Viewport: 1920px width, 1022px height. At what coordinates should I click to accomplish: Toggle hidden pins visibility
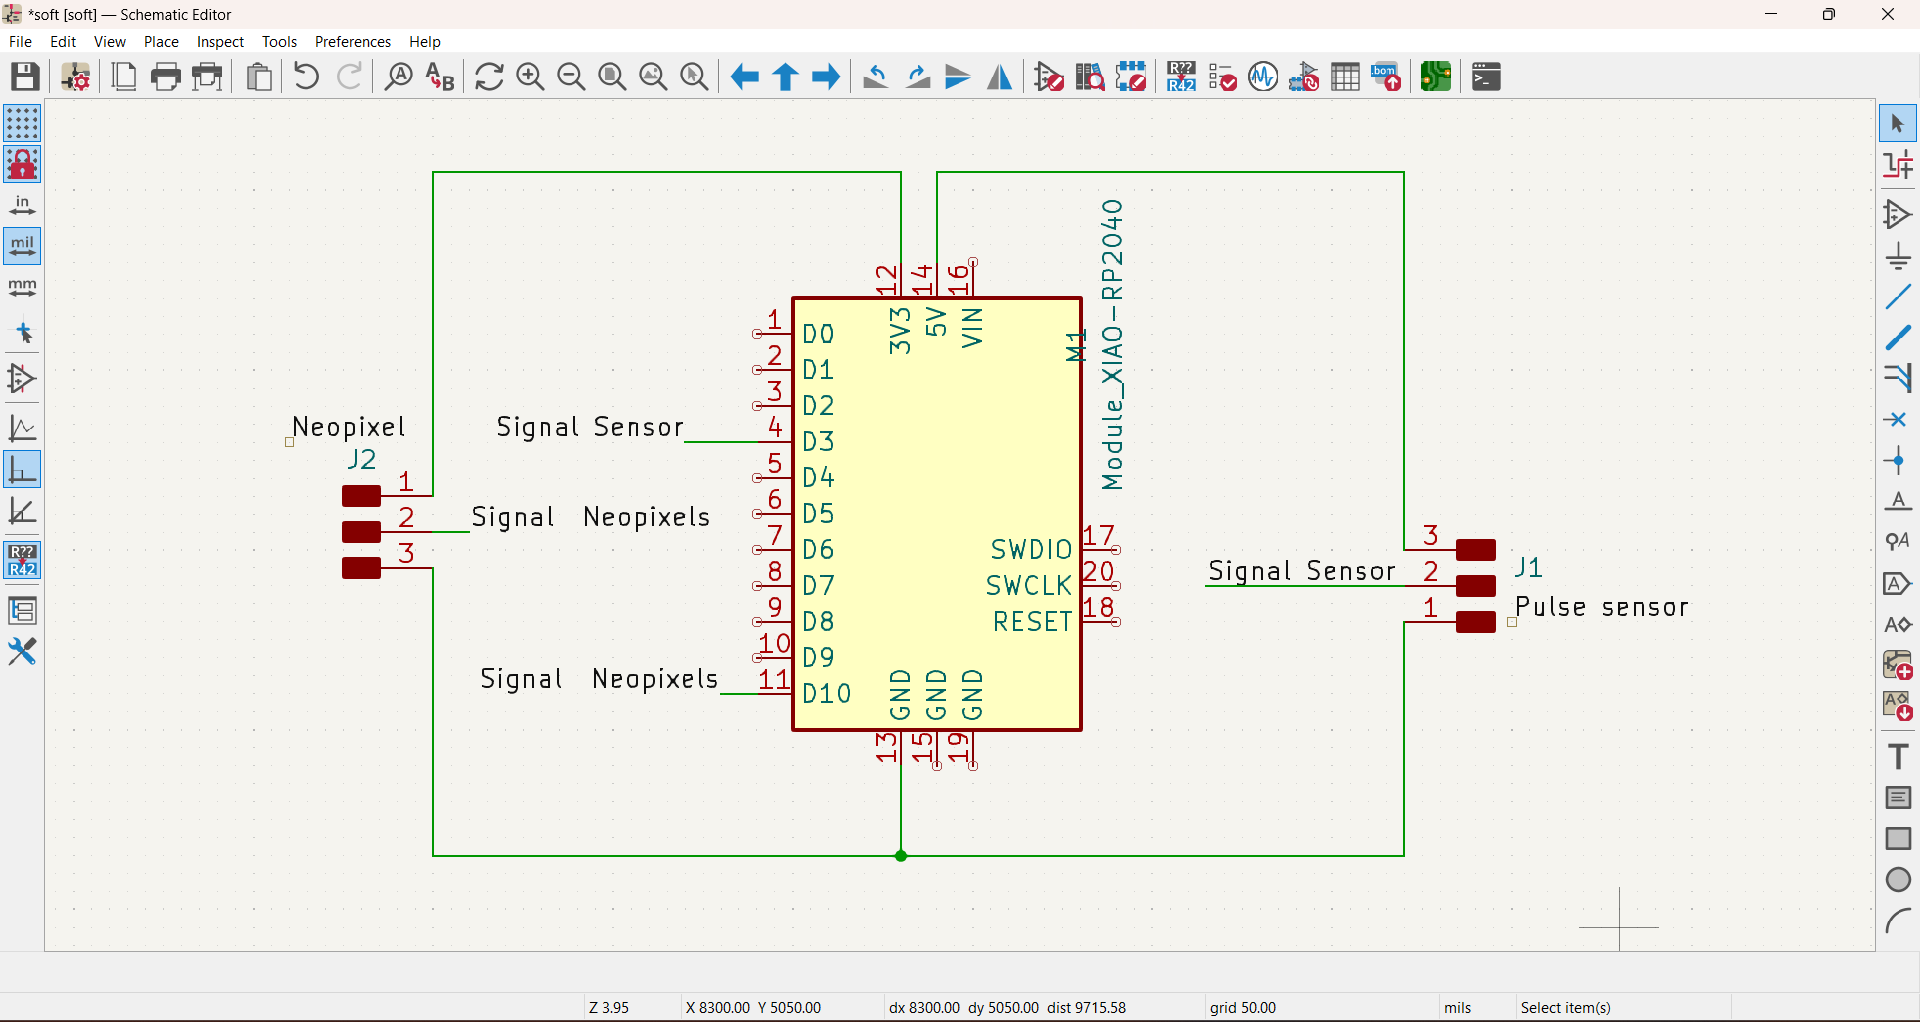pos(22,379)
